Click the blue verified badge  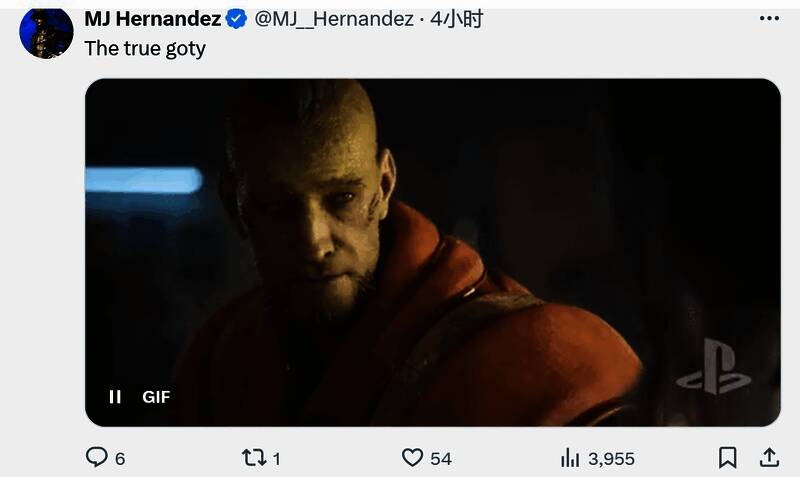point(236,19)
